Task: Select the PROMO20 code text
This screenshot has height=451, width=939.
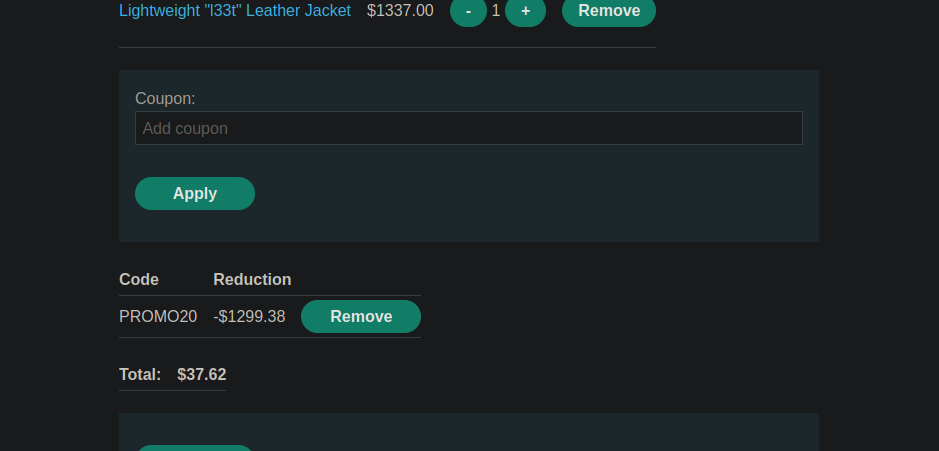Action: pos(158,317)
